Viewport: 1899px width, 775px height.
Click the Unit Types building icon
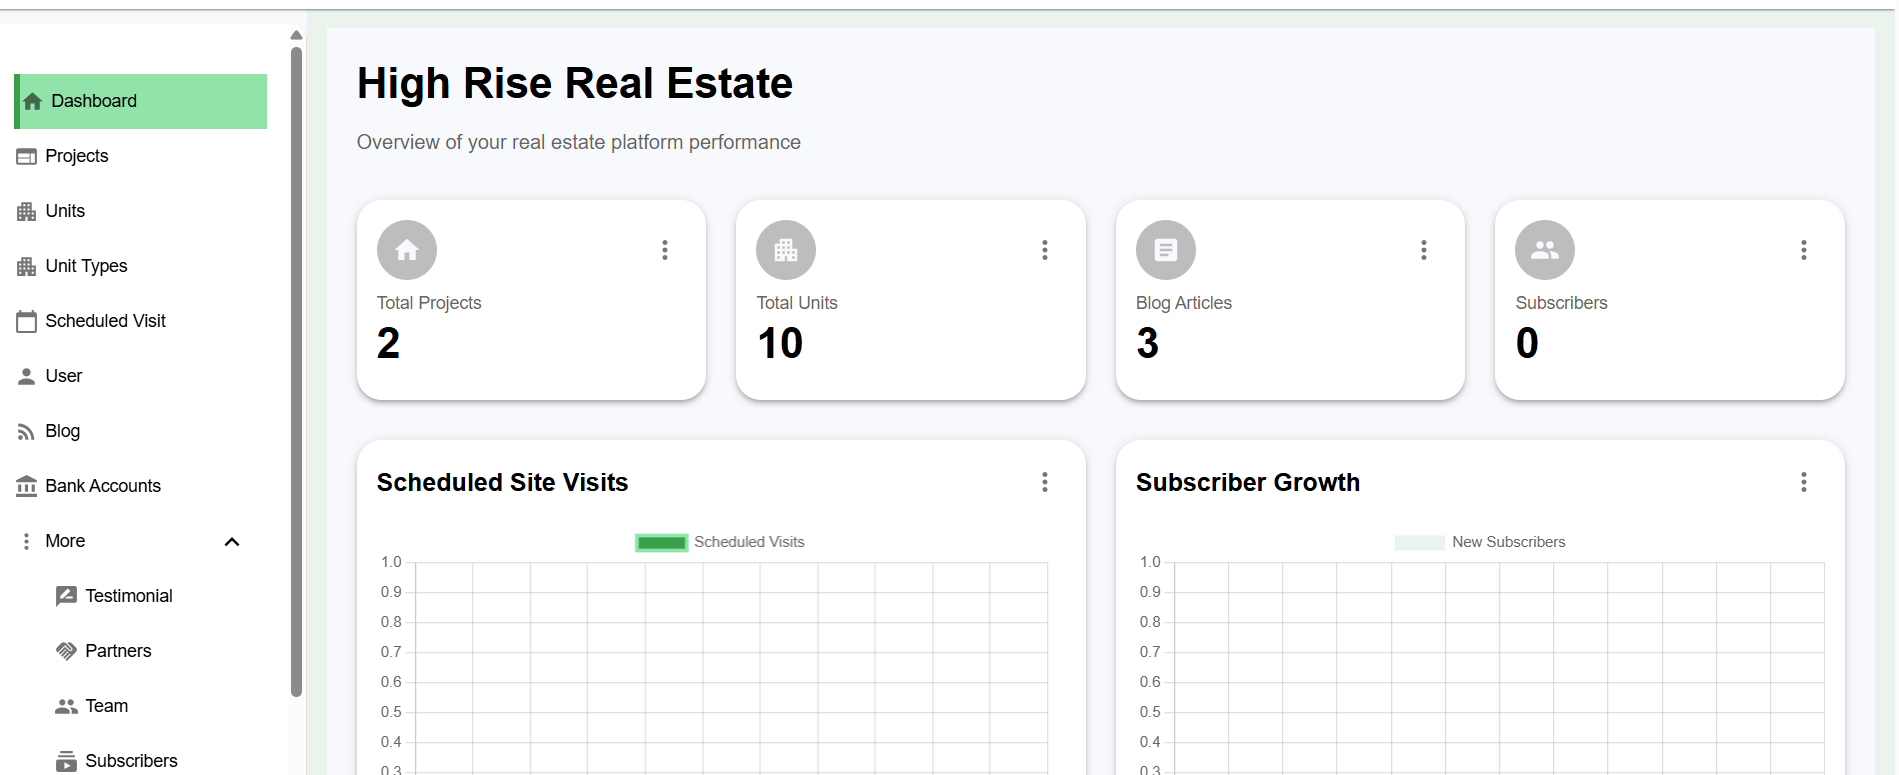click(x=27, y=266)
